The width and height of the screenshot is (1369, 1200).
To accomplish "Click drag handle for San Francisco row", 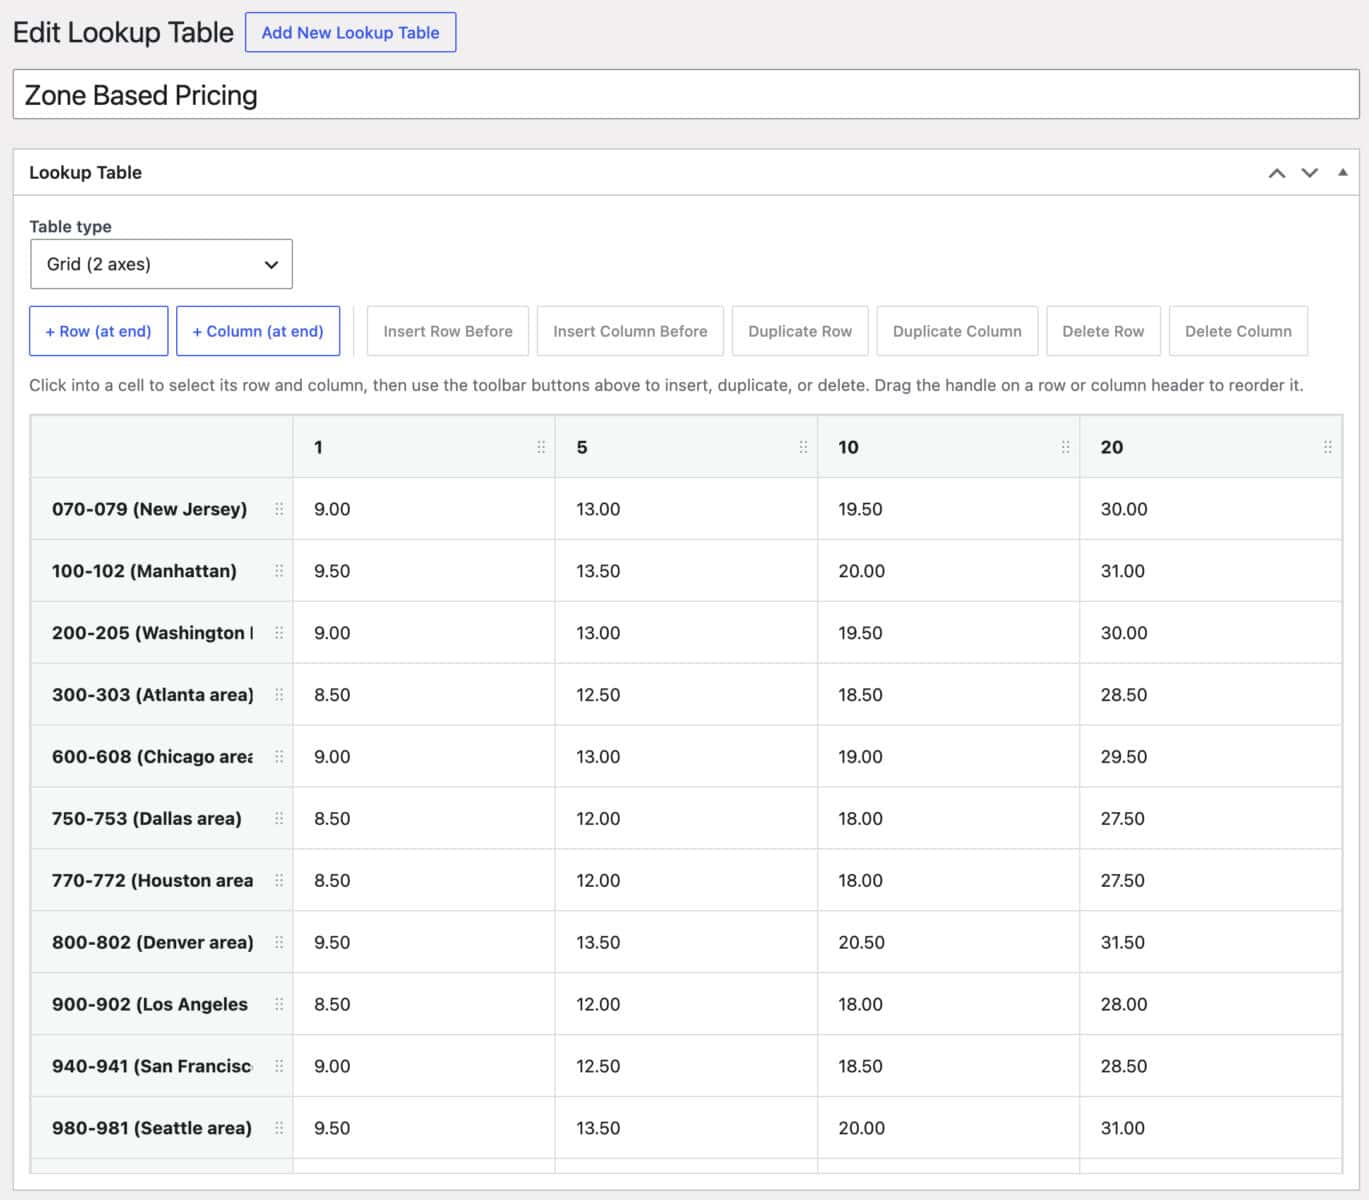I will point(279,1066).
